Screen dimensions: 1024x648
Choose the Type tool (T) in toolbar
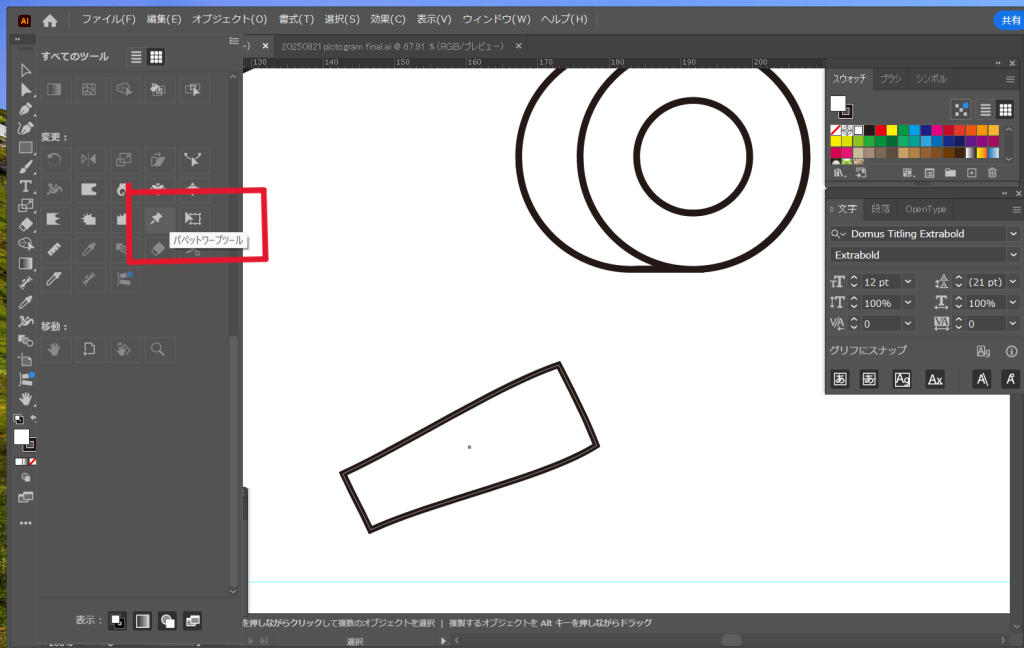point(26,186)
